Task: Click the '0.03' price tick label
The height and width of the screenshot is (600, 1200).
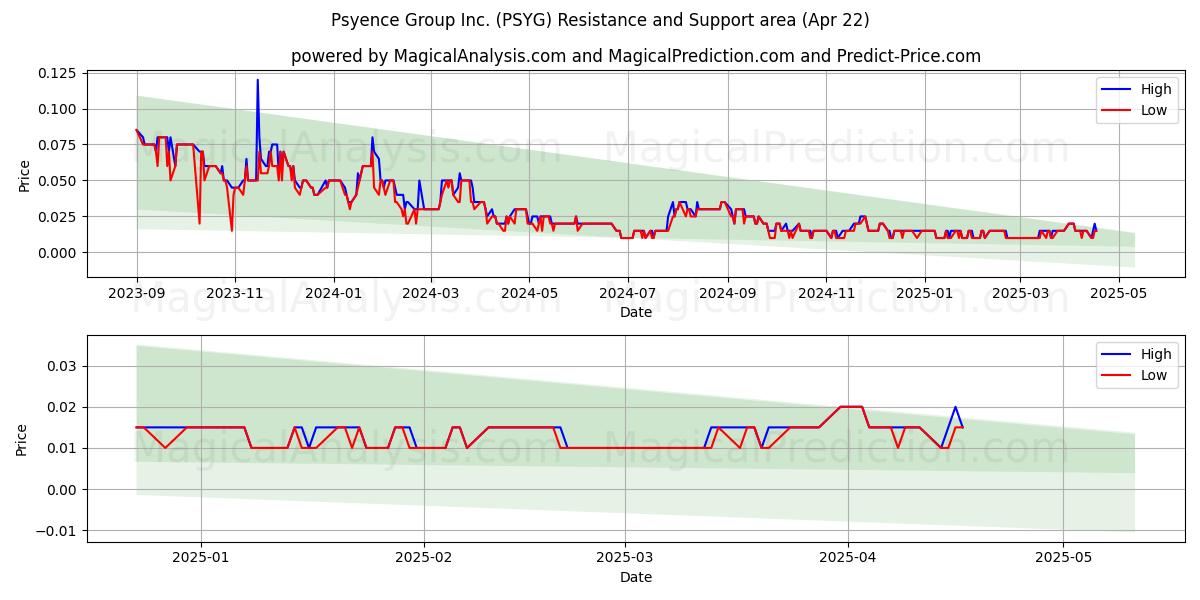Action: 62,366
